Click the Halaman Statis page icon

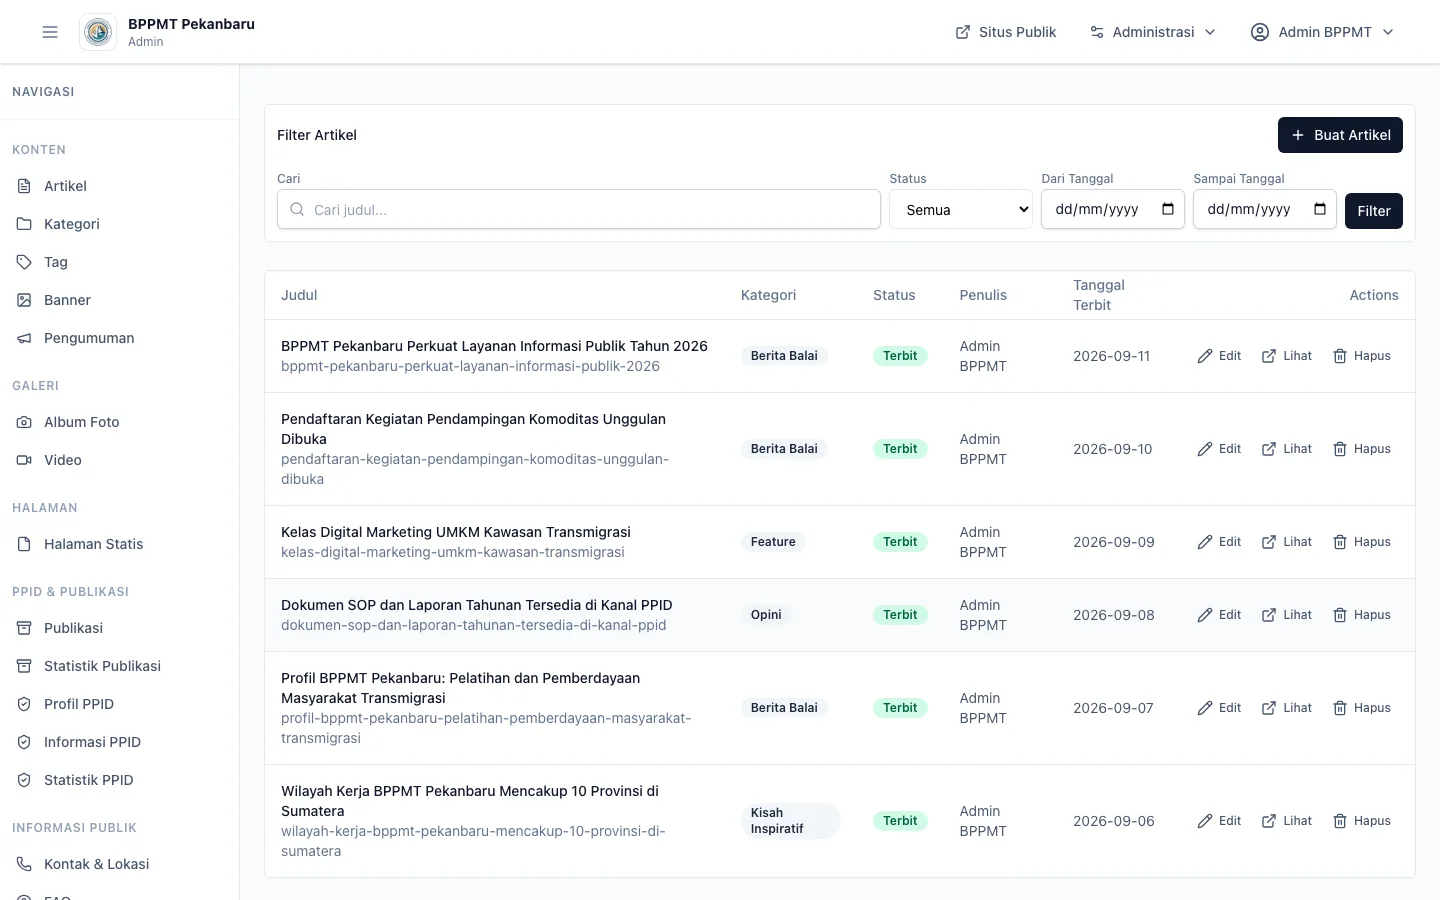[24, 544]
